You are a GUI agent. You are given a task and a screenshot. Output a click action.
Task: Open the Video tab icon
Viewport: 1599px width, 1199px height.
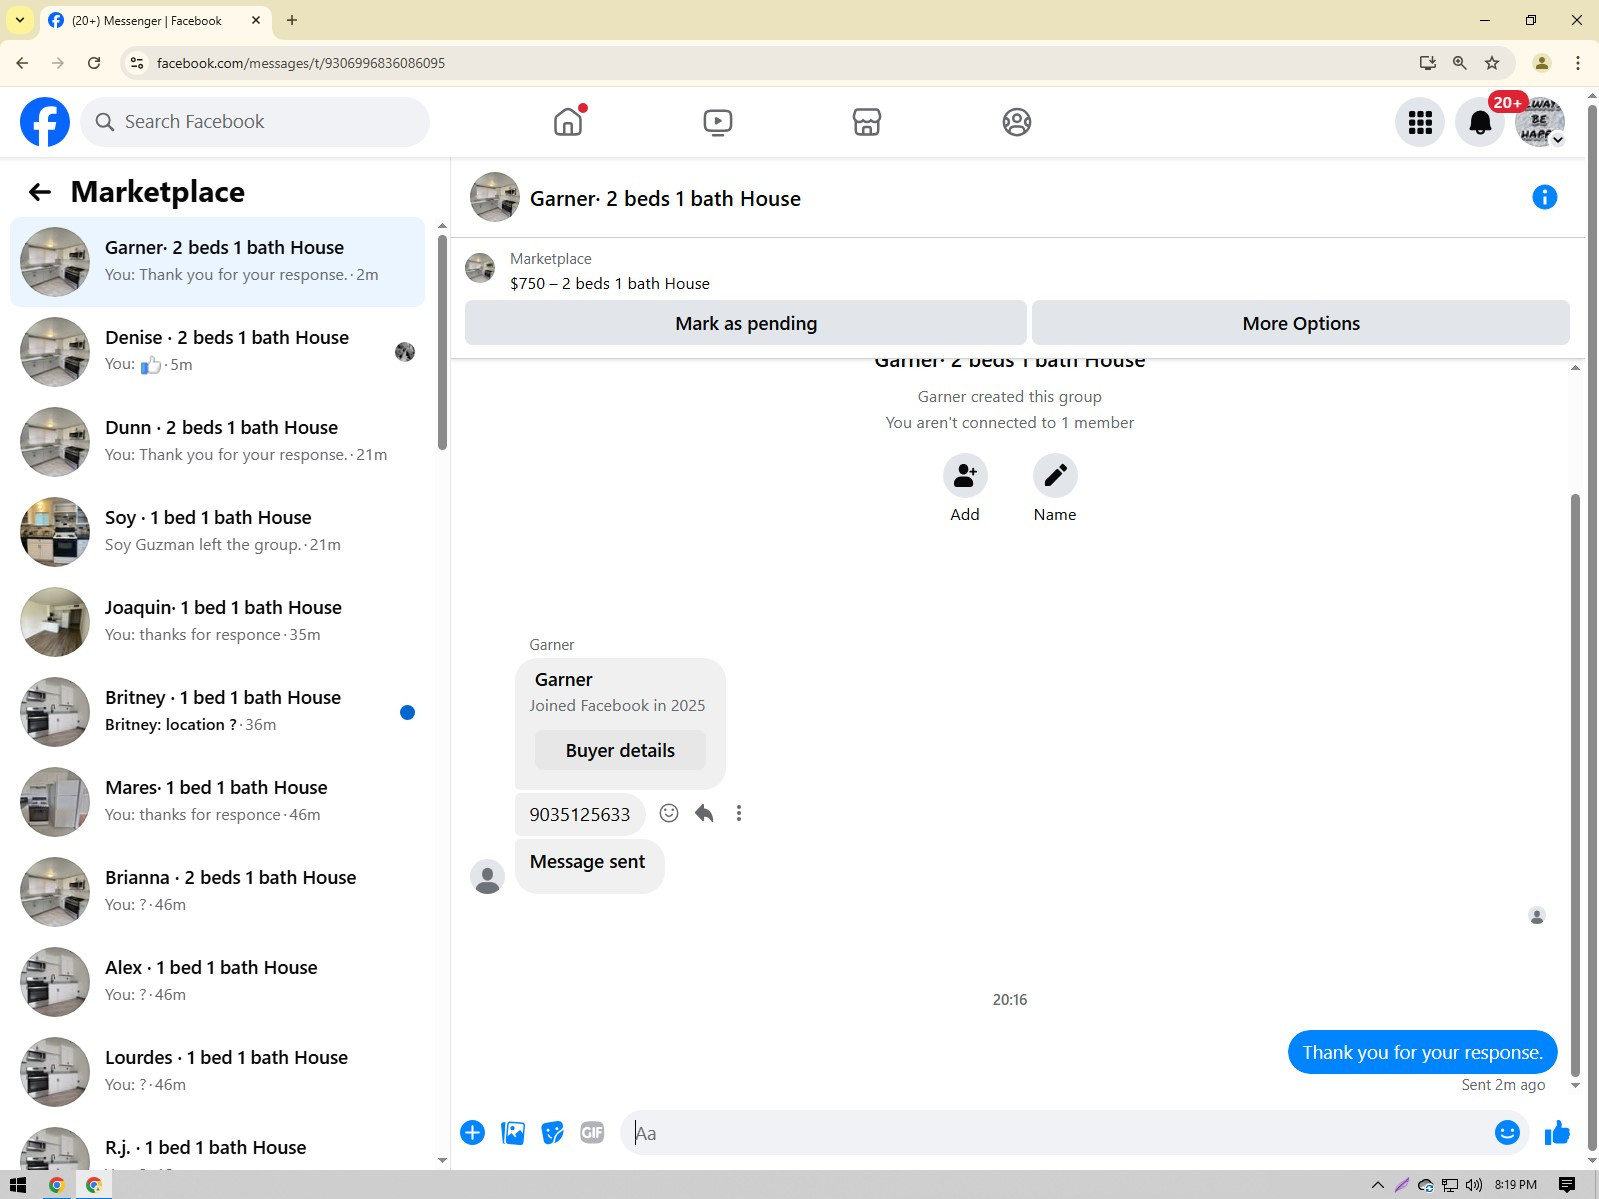[x=717, y=122]
